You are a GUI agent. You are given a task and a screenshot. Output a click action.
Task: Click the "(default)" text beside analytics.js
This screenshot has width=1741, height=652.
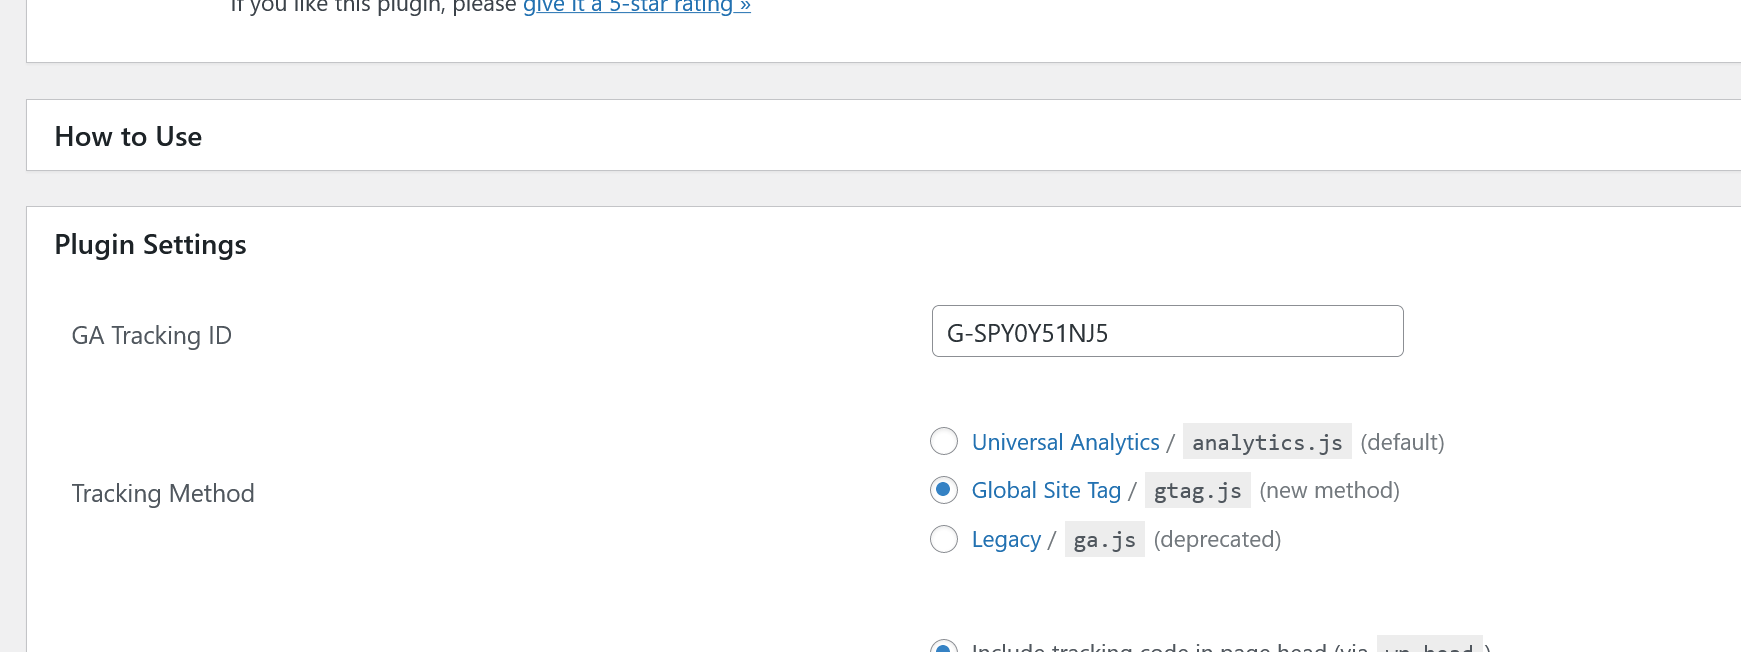[x=1402, y=441]
